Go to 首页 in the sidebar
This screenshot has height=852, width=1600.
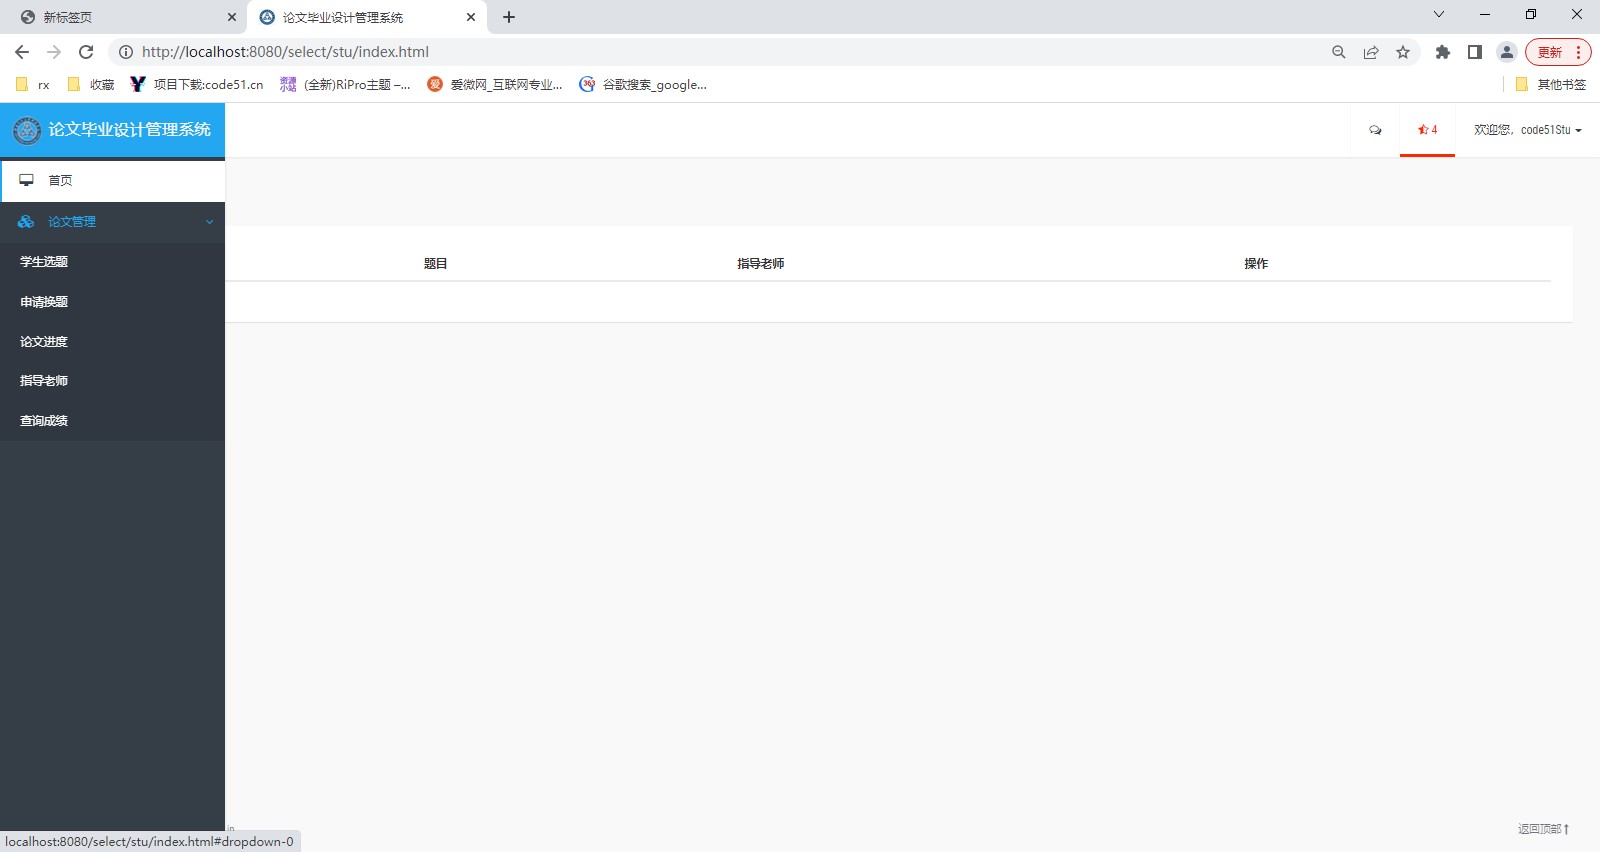pyautogui.click(x=113, y=181)
